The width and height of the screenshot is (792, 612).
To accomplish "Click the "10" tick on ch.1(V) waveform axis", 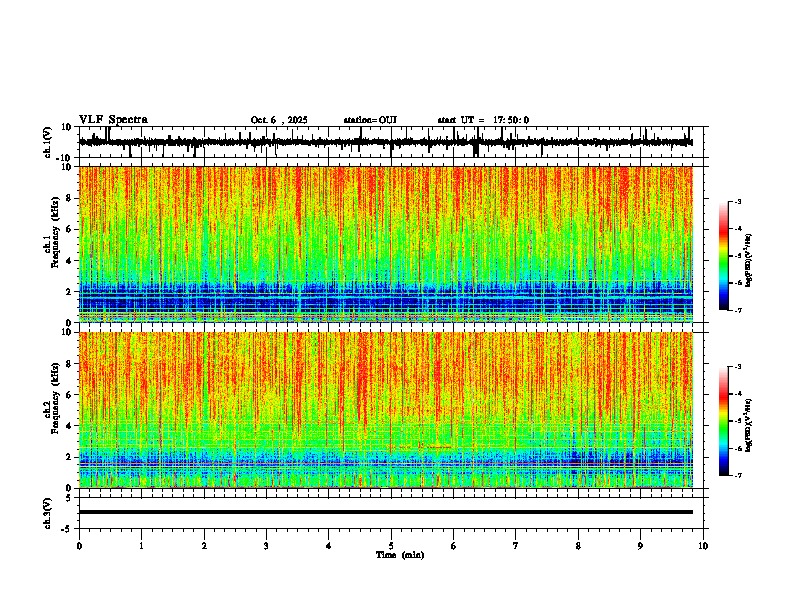I will pos(67,127).
